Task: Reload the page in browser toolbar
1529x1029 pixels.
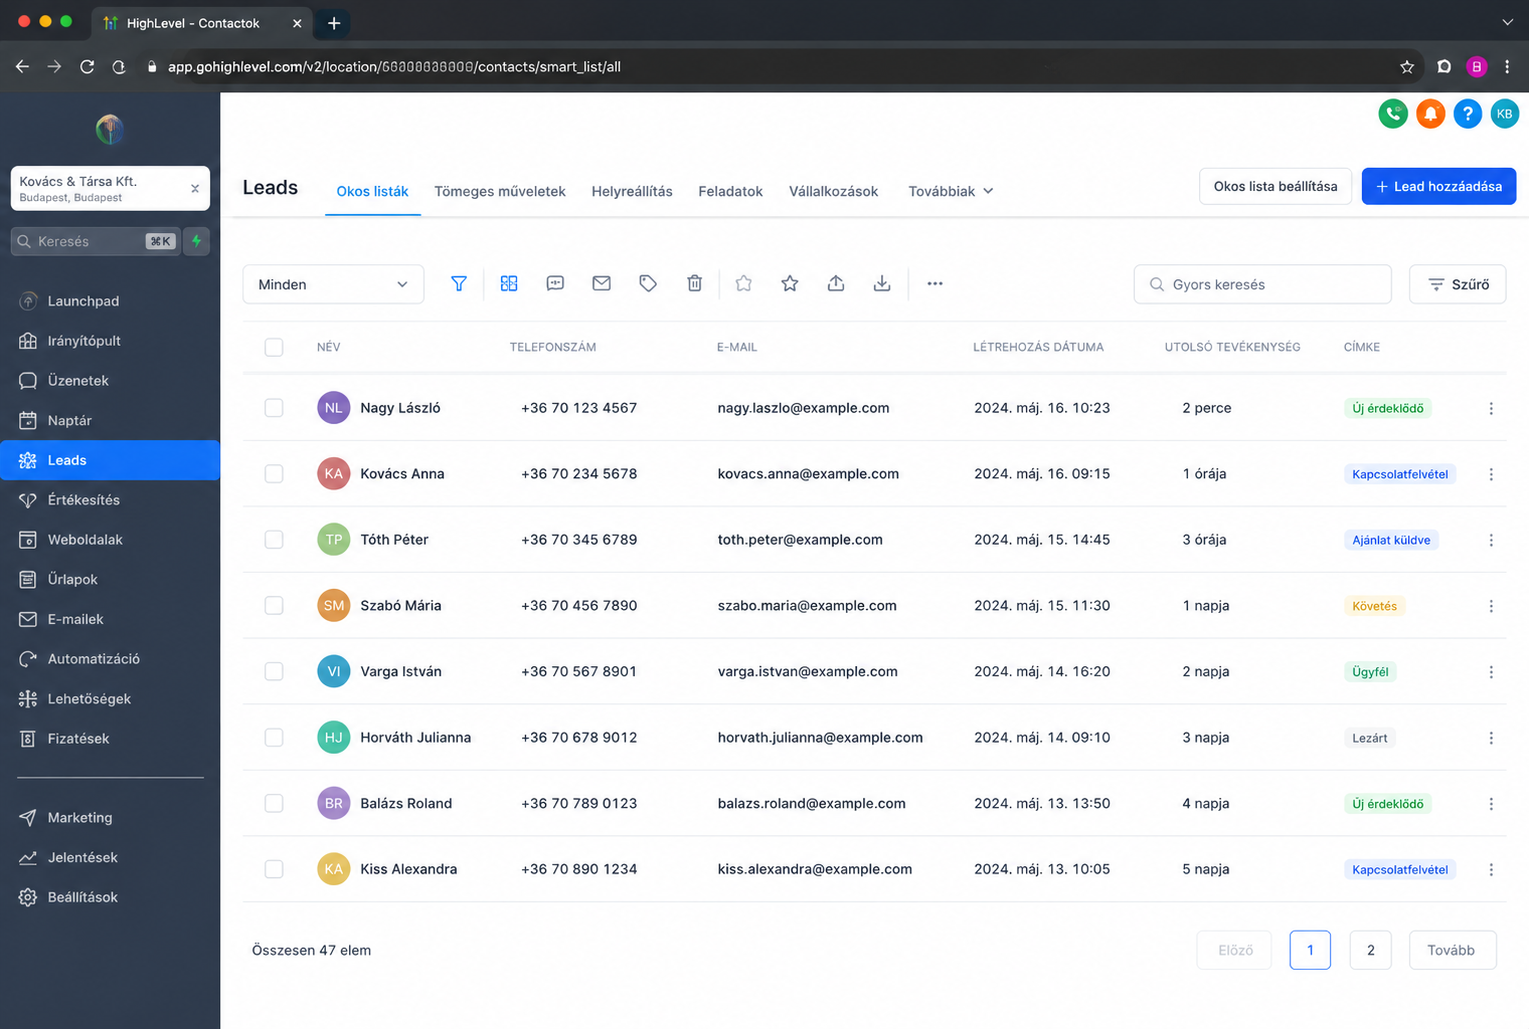Action: point(87,67)
